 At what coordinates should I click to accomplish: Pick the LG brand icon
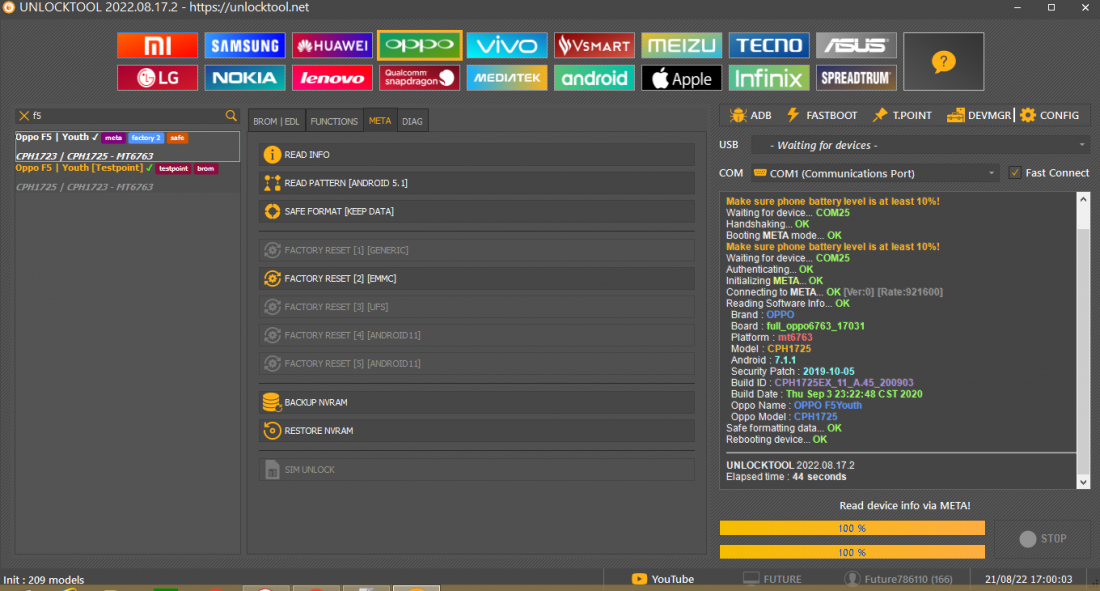tap(157, 78)
